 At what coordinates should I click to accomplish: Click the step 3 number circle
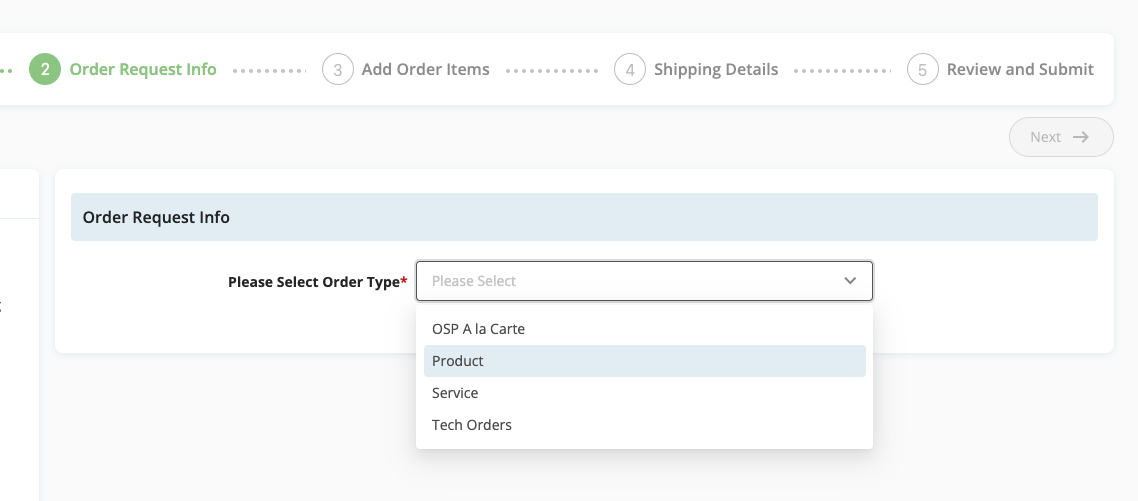338,70
